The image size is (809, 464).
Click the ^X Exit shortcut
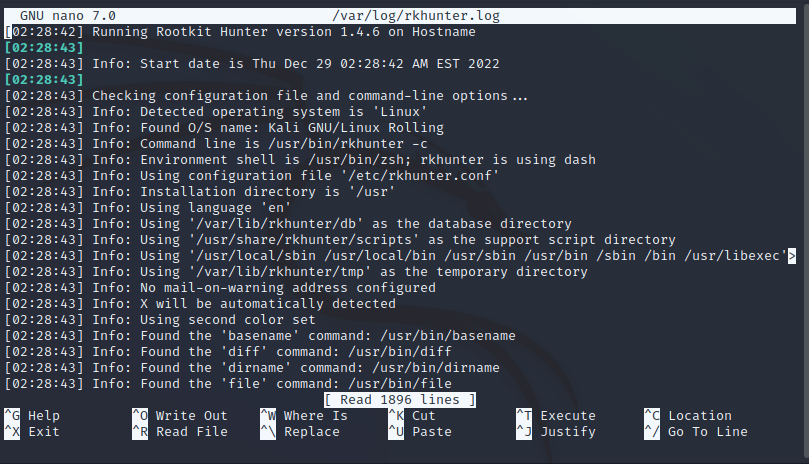click(33, 432)
